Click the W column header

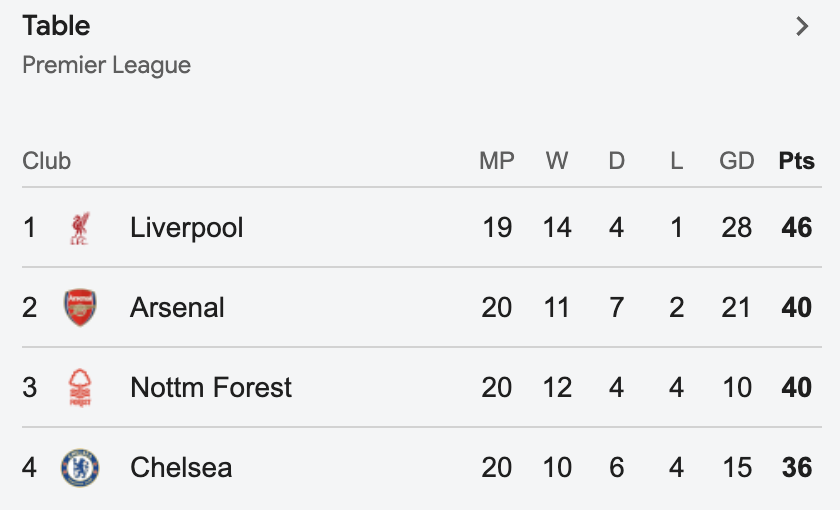(x=557, y=161)
